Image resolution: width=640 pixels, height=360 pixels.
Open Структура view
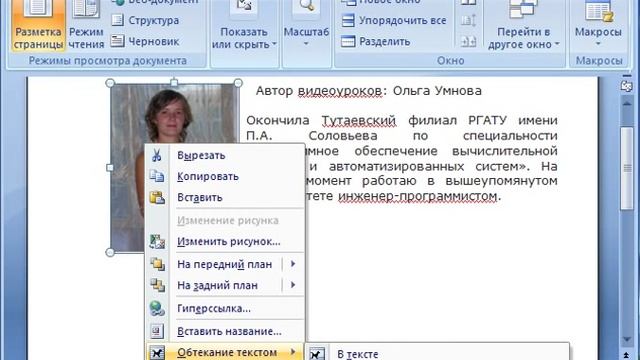click(x=145, y=20)
